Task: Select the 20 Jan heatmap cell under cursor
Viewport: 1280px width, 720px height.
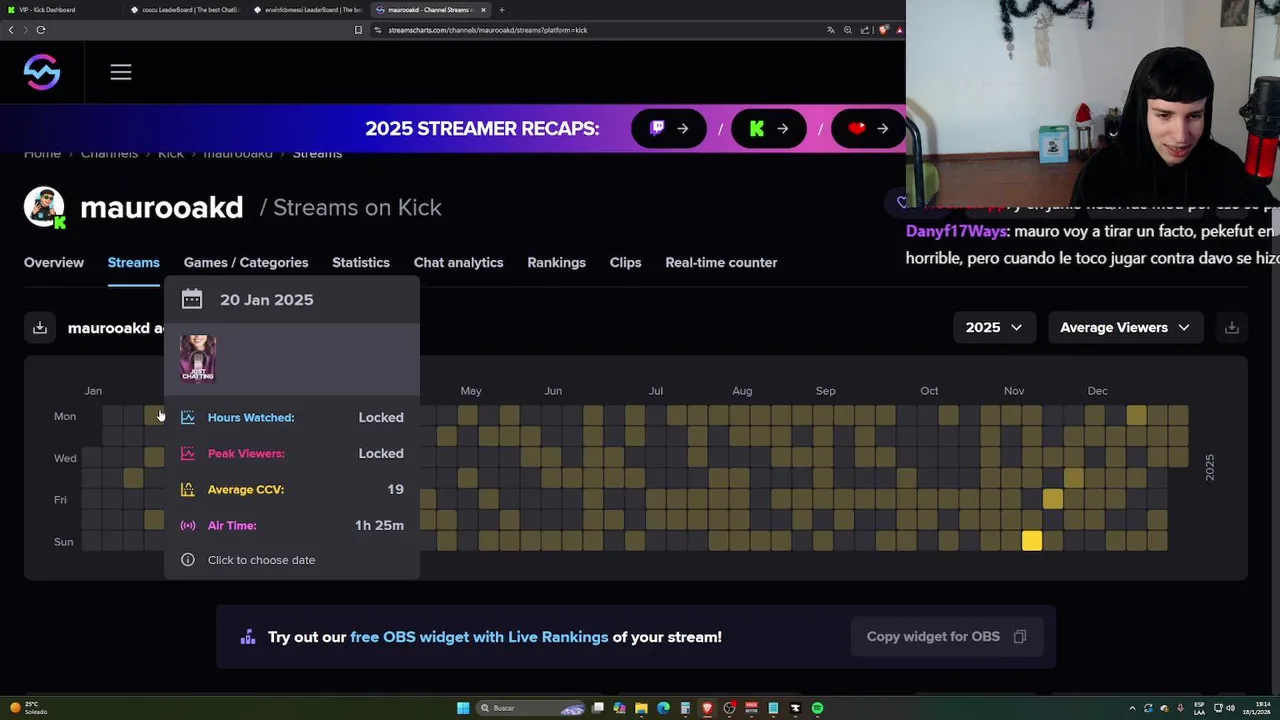Action: click(x=154, y=415)
